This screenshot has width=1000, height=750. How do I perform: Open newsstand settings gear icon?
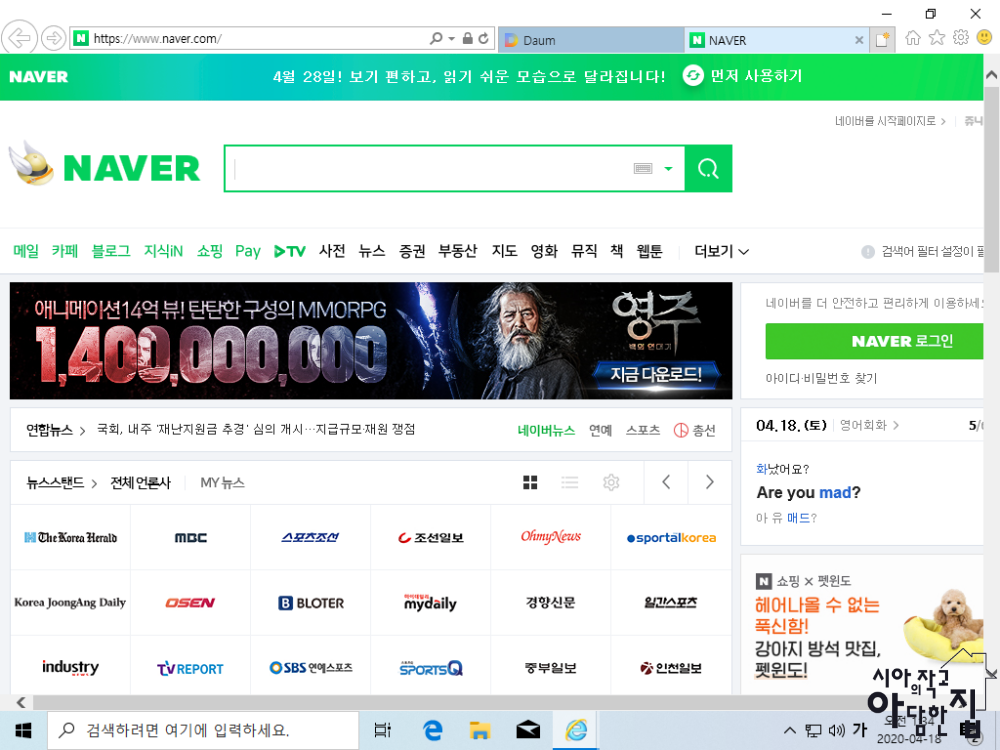click(611, 482)
